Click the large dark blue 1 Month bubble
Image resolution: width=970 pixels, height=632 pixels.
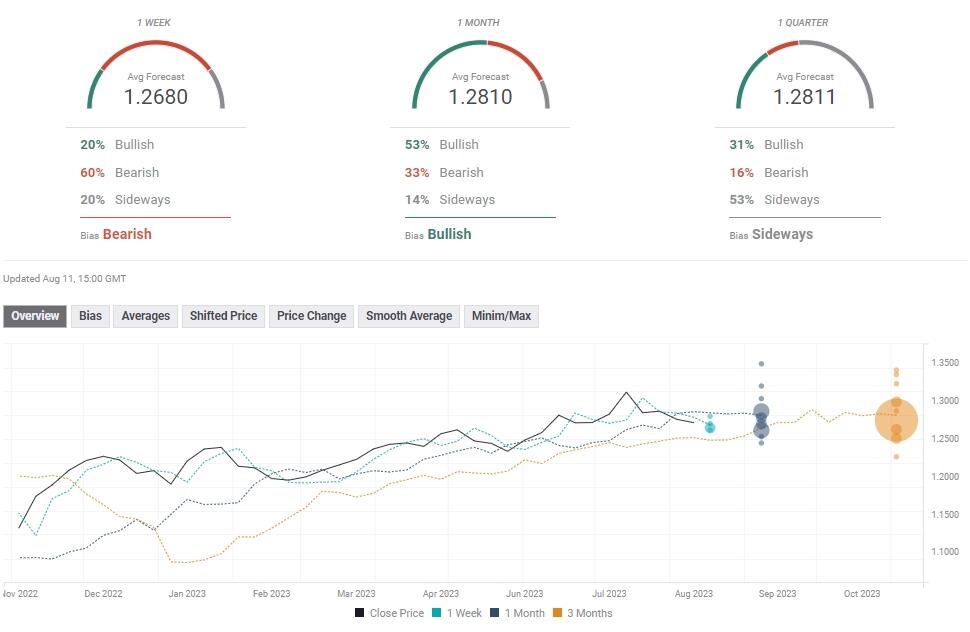point(762,412)
